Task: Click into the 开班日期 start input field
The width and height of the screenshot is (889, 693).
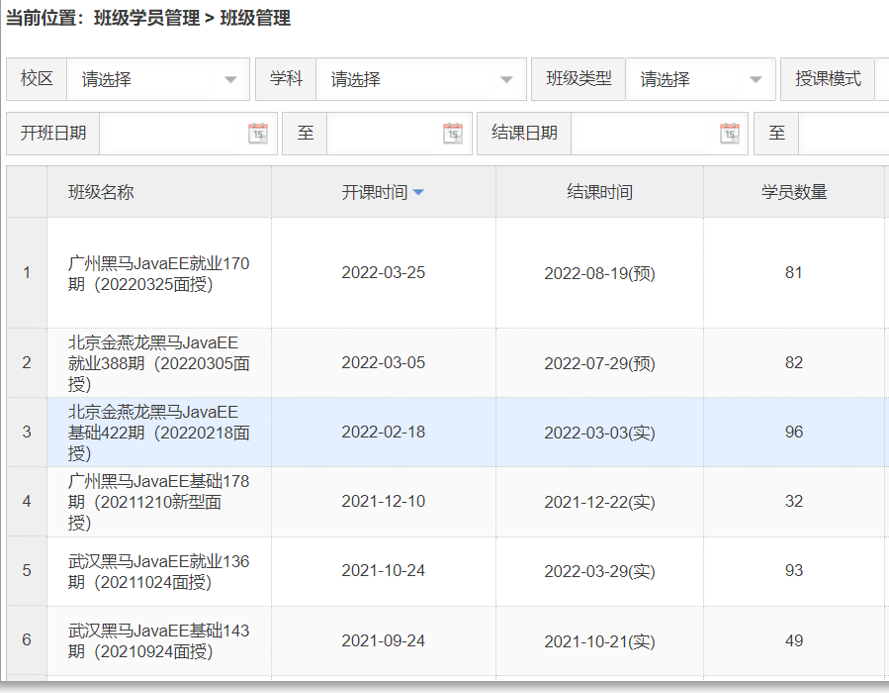Action: pyautogui.click(x=172, y=134)
